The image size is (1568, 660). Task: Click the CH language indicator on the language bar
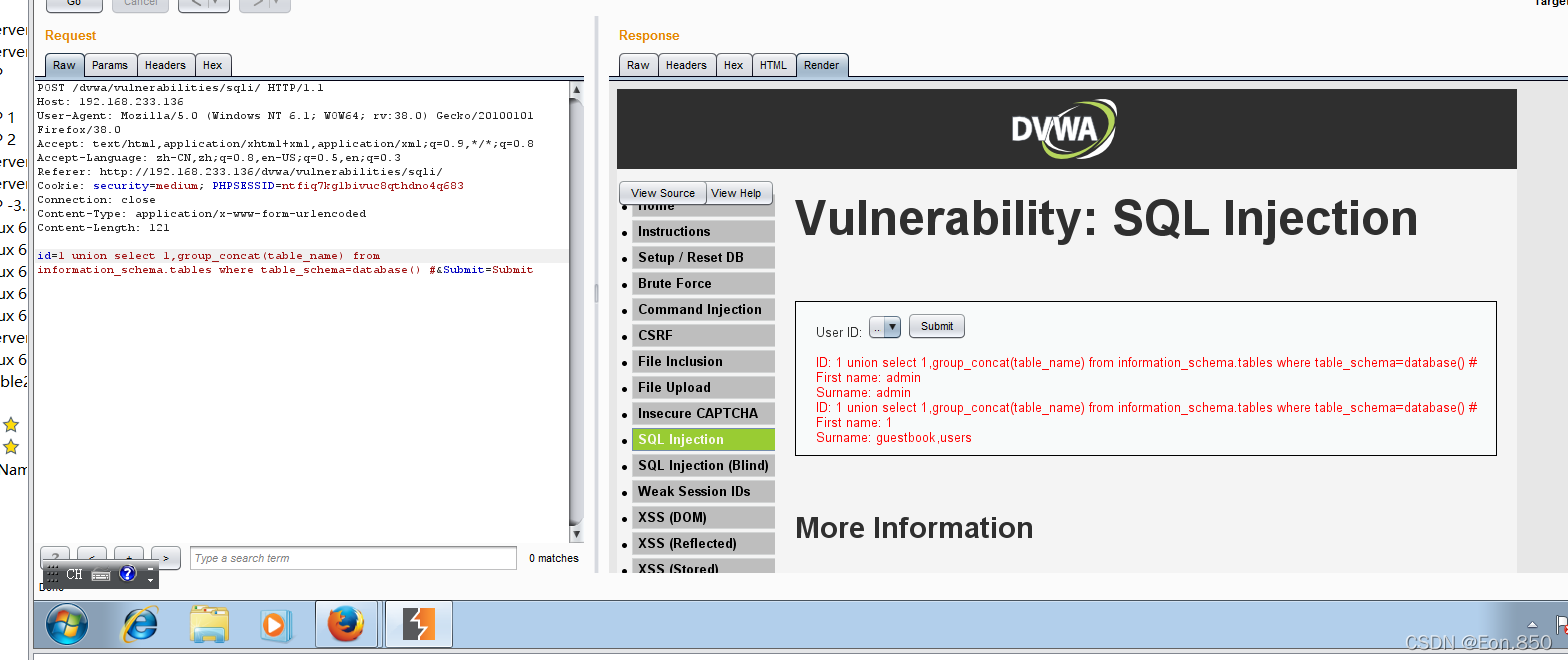[75, 574]
